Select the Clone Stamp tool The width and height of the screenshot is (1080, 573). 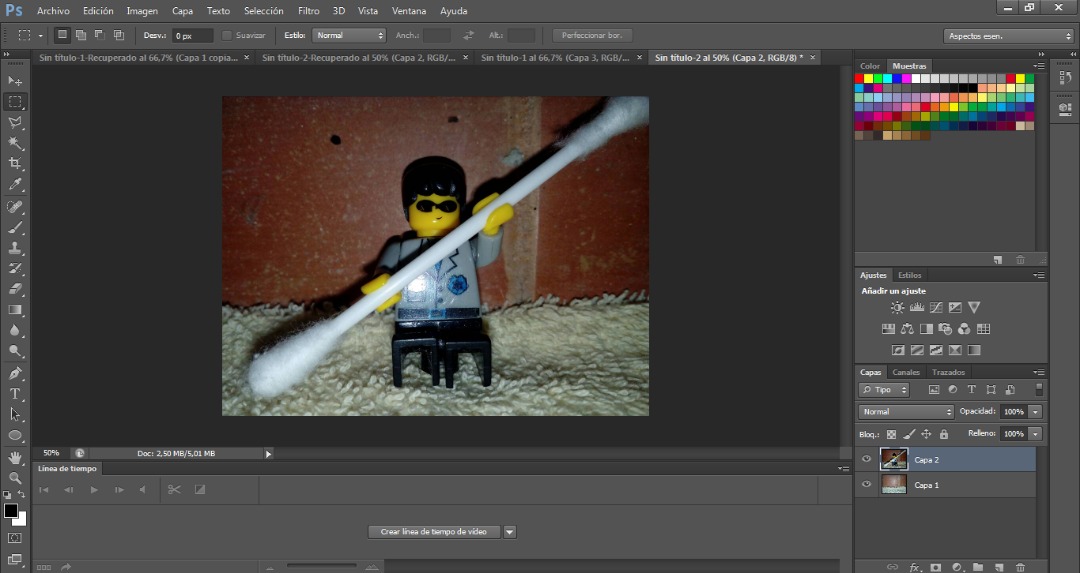tap(15, 248)
